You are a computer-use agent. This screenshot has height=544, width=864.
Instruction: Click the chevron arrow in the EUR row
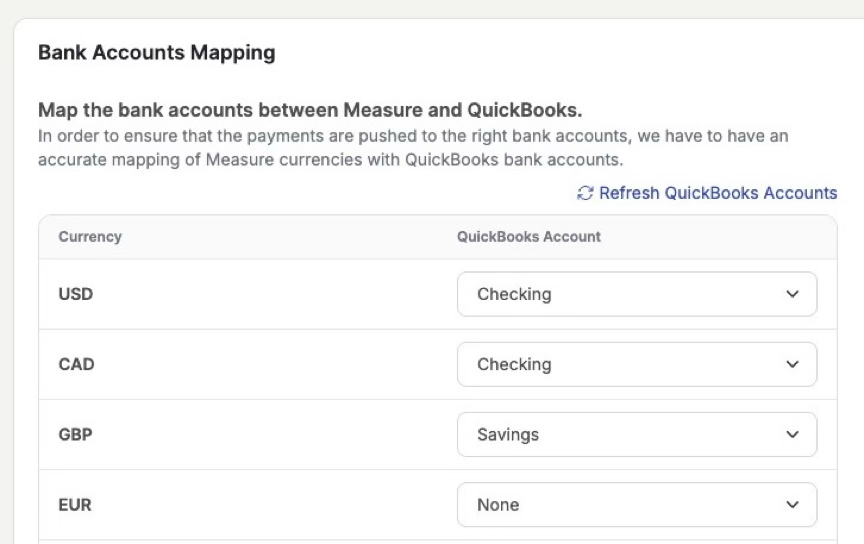(793, 505)
